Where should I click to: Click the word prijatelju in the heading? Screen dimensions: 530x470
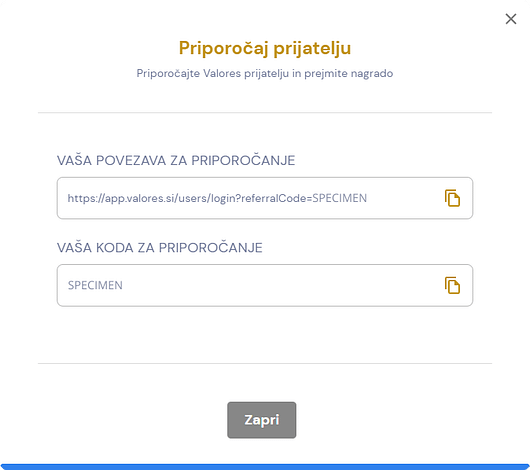coord(312,48)
